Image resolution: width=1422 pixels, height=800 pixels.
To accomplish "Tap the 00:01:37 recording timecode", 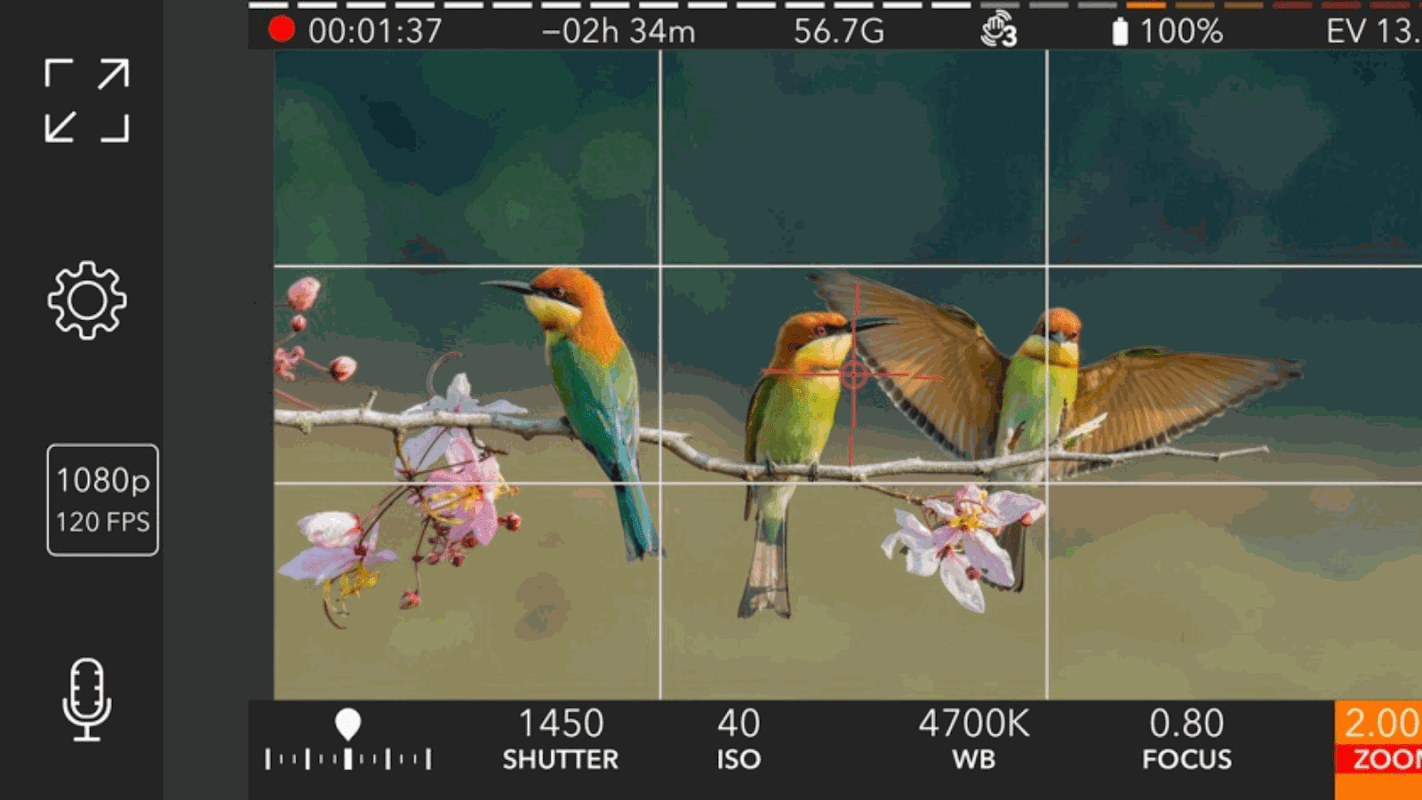I will click(375, 31).
